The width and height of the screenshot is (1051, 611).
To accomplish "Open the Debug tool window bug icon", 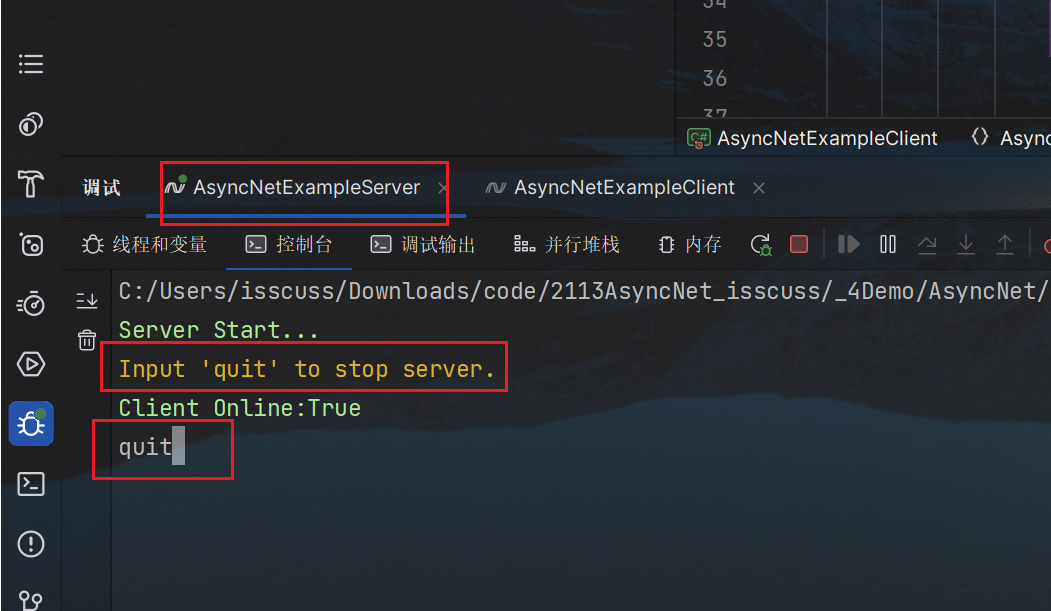I will (x=31, y=424).
